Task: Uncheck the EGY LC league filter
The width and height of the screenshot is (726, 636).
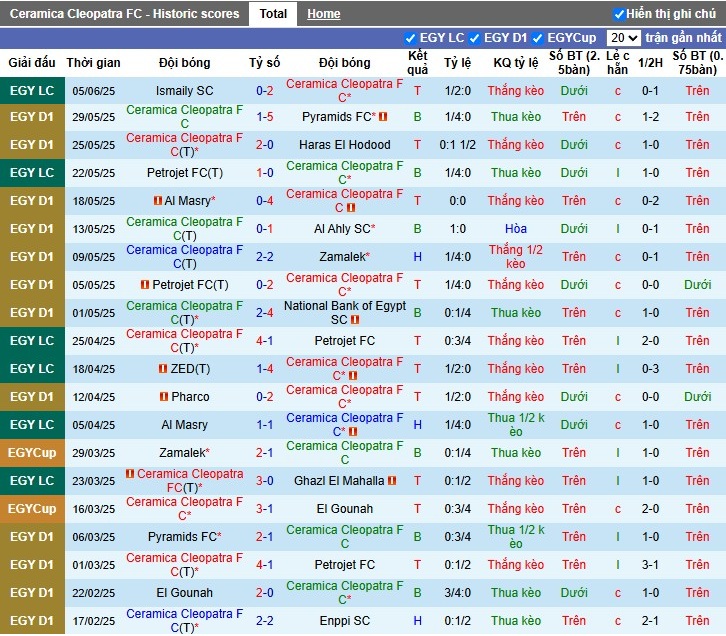Action: (410, 38)
